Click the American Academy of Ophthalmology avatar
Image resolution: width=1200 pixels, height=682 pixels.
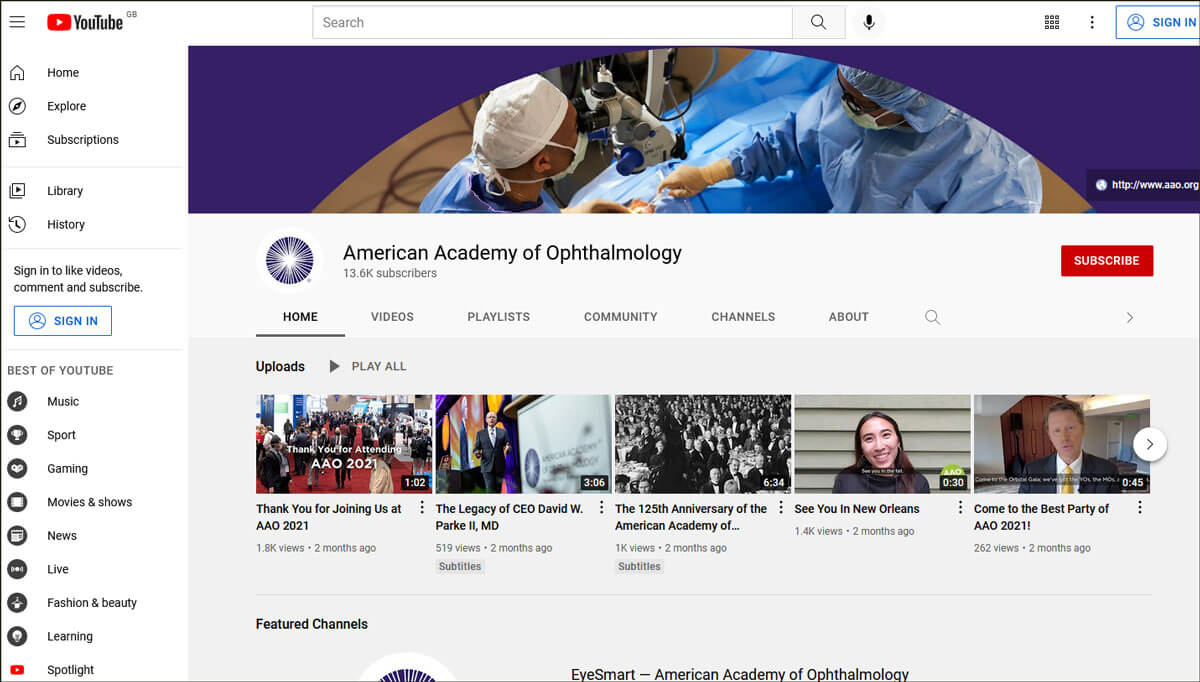coord(289,260)
